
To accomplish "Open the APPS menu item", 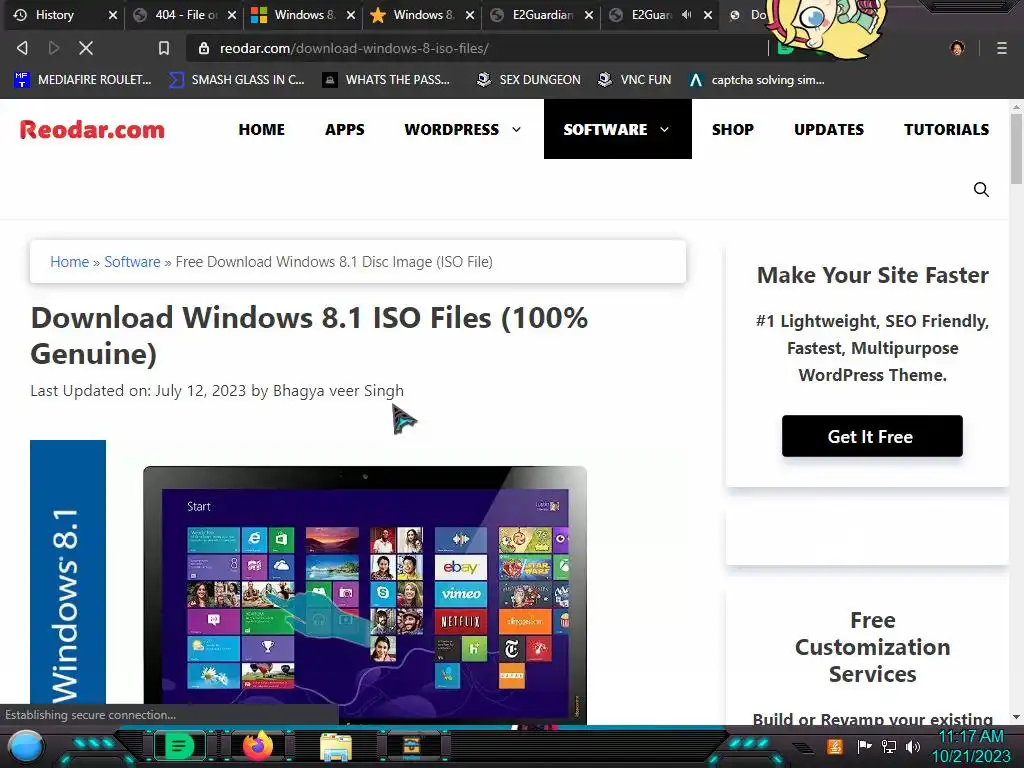I will pos(345,129).
